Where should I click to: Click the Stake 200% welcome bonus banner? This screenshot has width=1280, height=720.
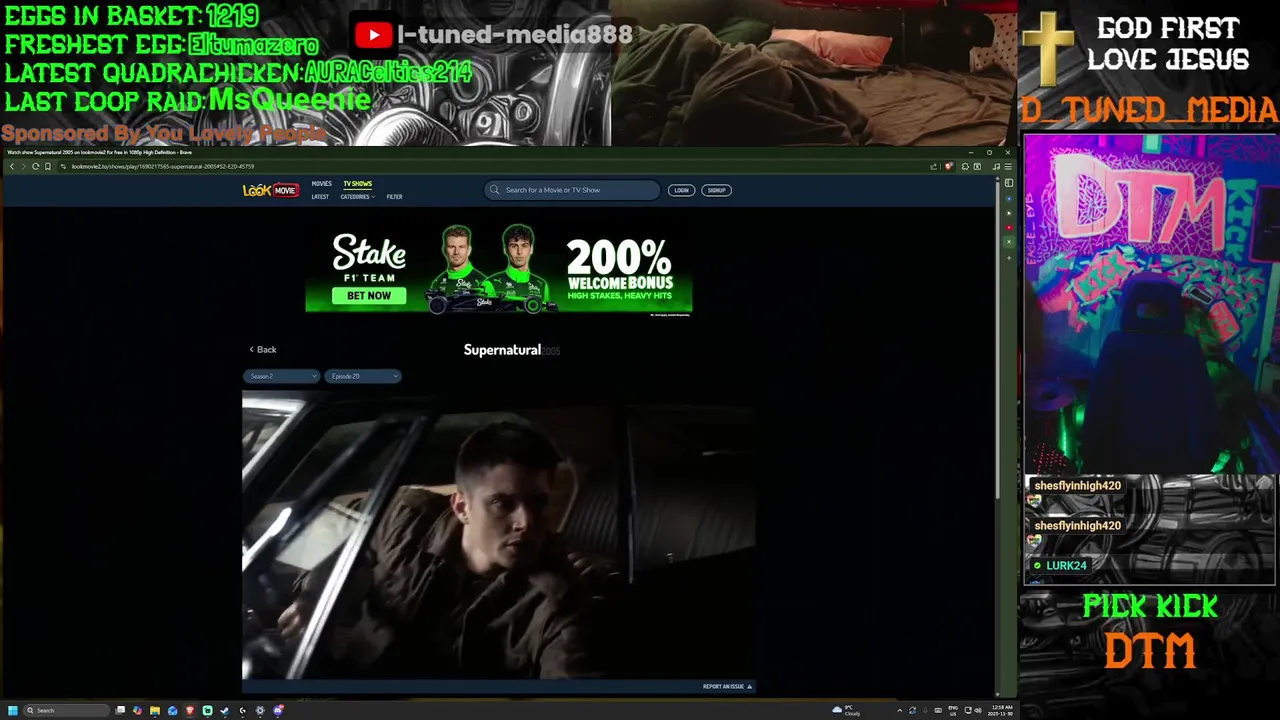pos(498,270)
